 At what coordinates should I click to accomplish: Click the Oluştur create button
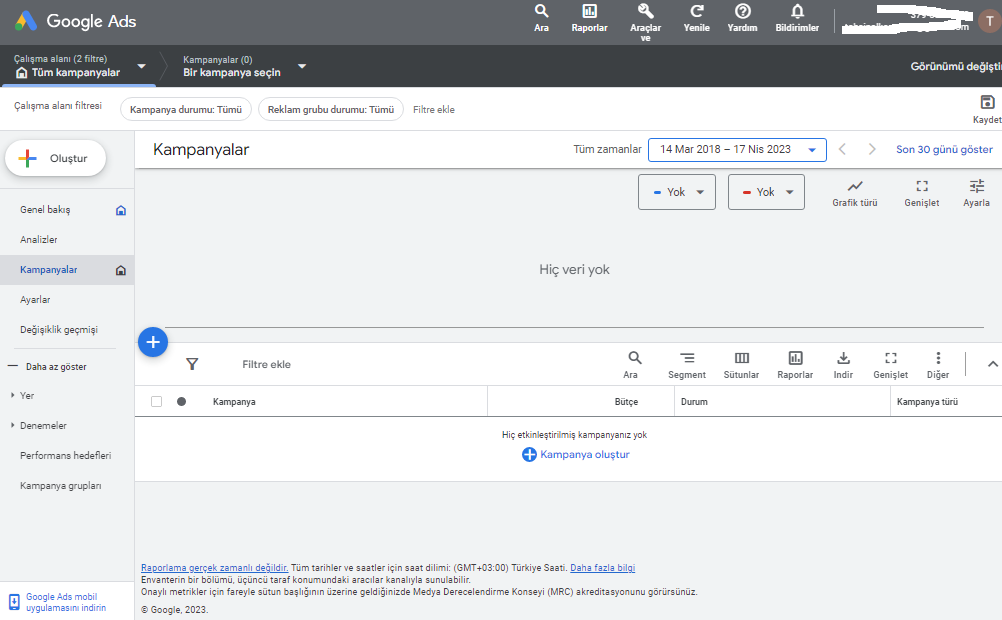click(x=56, y=159)
